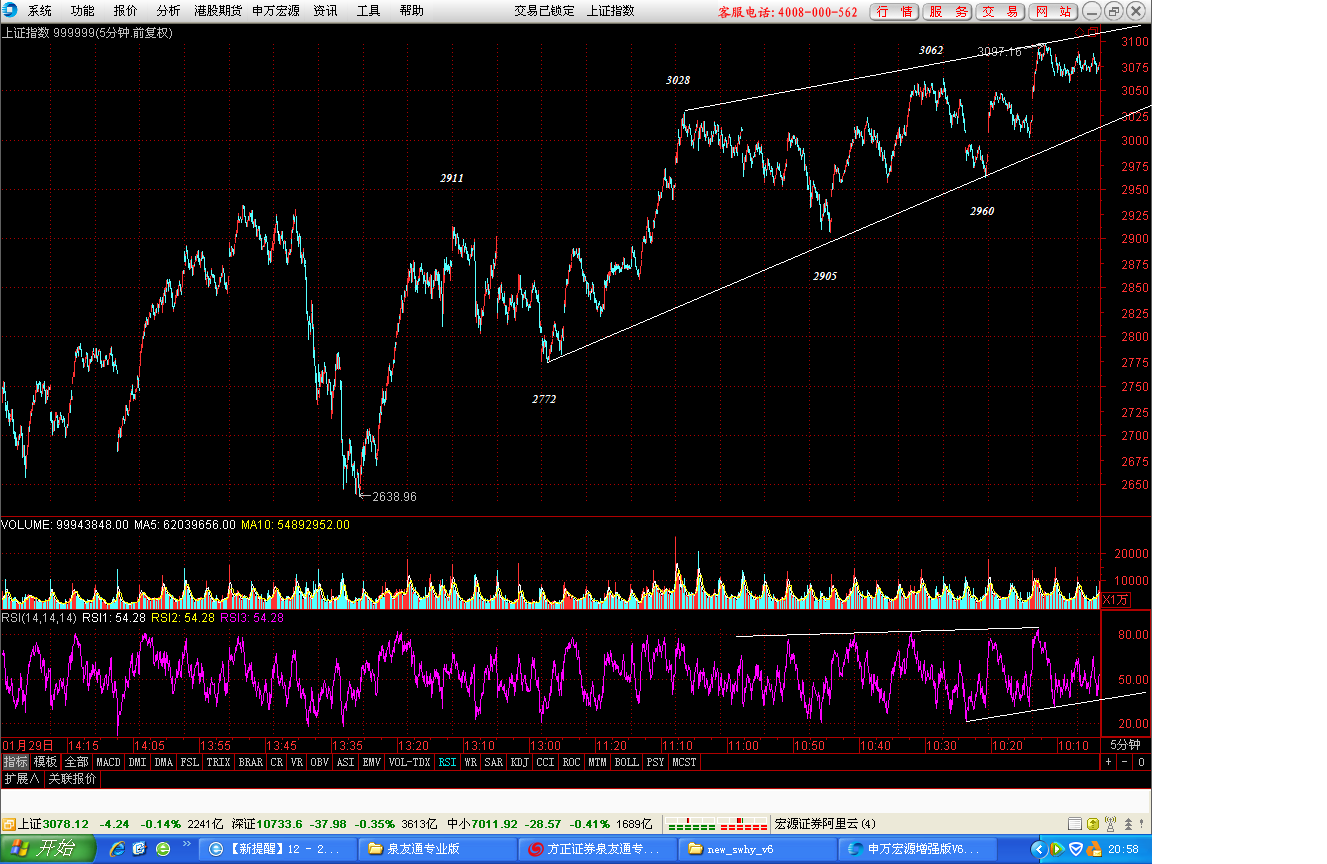
Task: Click the red diamond icon above chart
Action: [x=1079, y=32]
